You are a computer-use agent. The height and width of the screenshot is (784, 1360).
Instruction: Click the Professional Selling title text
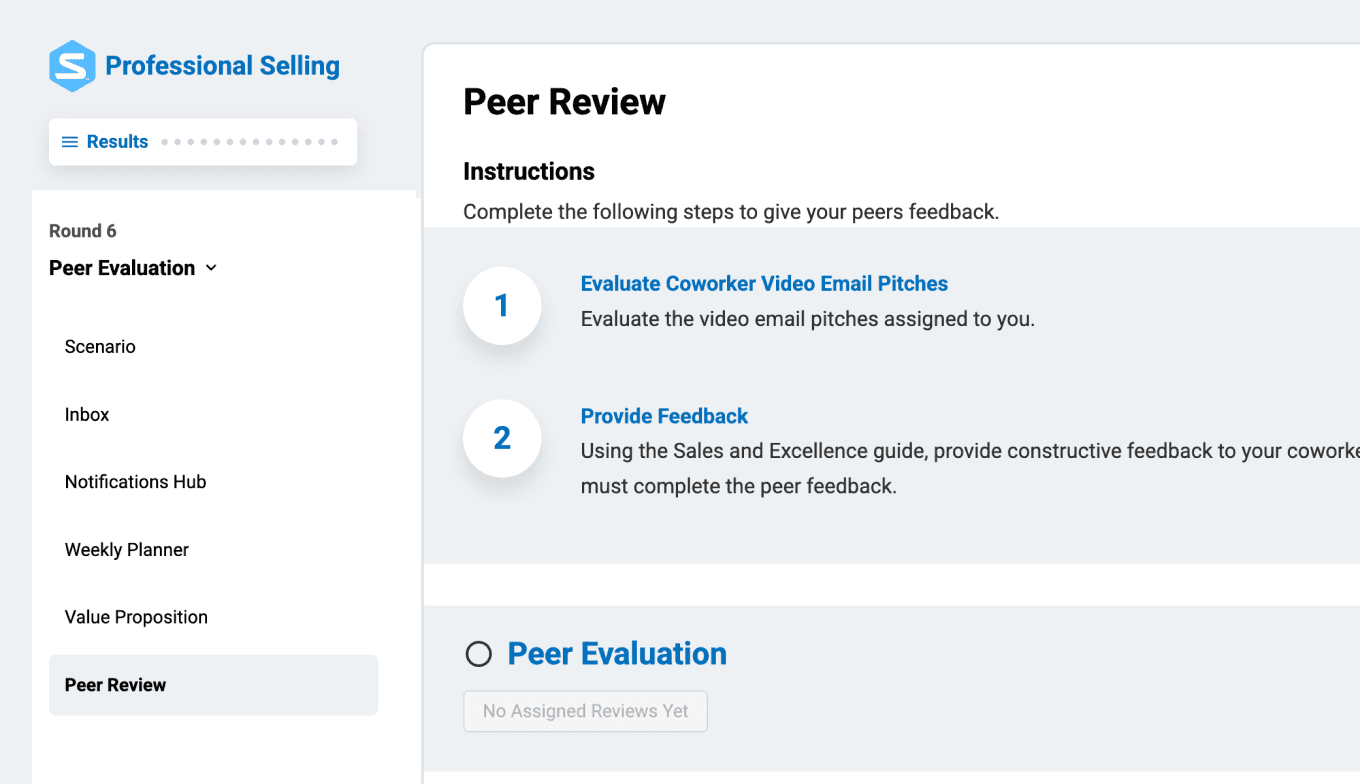click(x=222, y=66)
